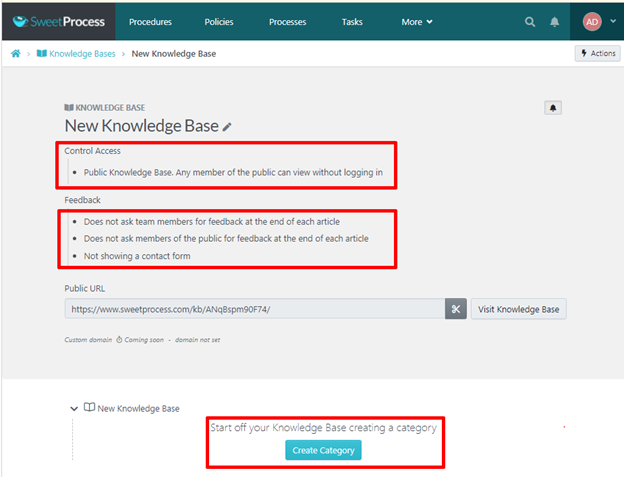The height and width of the screenshot is (477, 624).
Task: Click the Actions button
Action: [597, 53]
